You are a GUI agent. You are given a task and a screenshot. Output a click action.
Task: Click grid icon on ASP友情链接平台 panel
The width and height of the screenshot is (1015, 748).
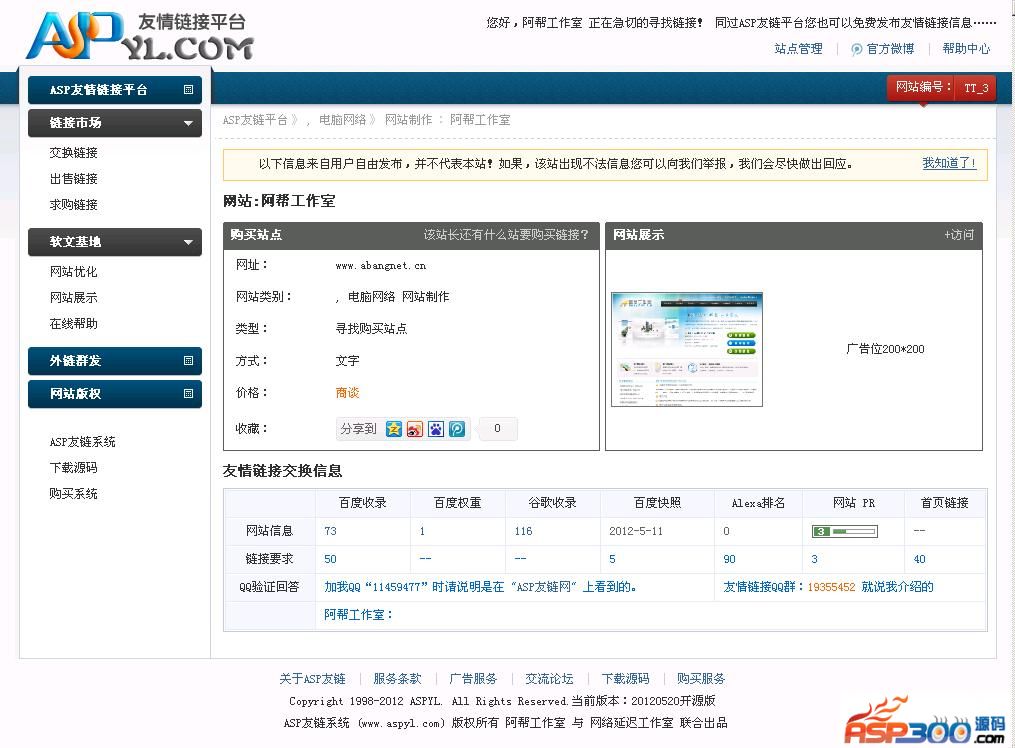click(x=188, y=90)
